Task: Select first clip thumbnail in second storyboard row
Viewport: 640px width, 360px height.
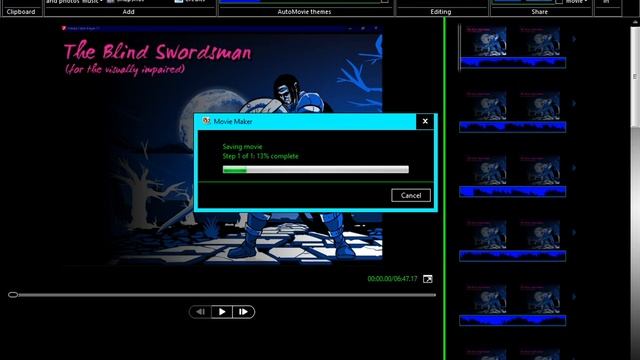Action: pos(486,106)
